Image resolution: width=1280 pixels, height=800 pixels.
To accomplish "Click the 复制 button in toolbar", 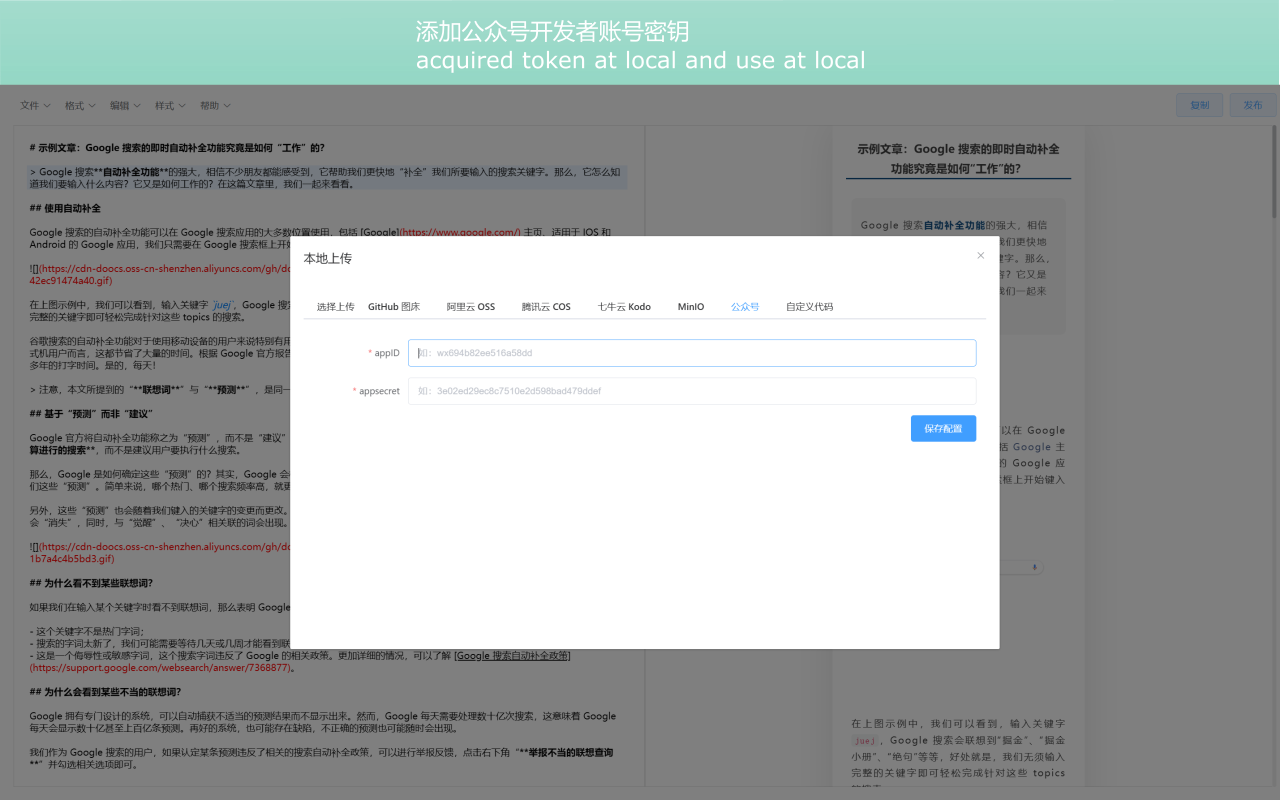I will (x=1199, y=105).
